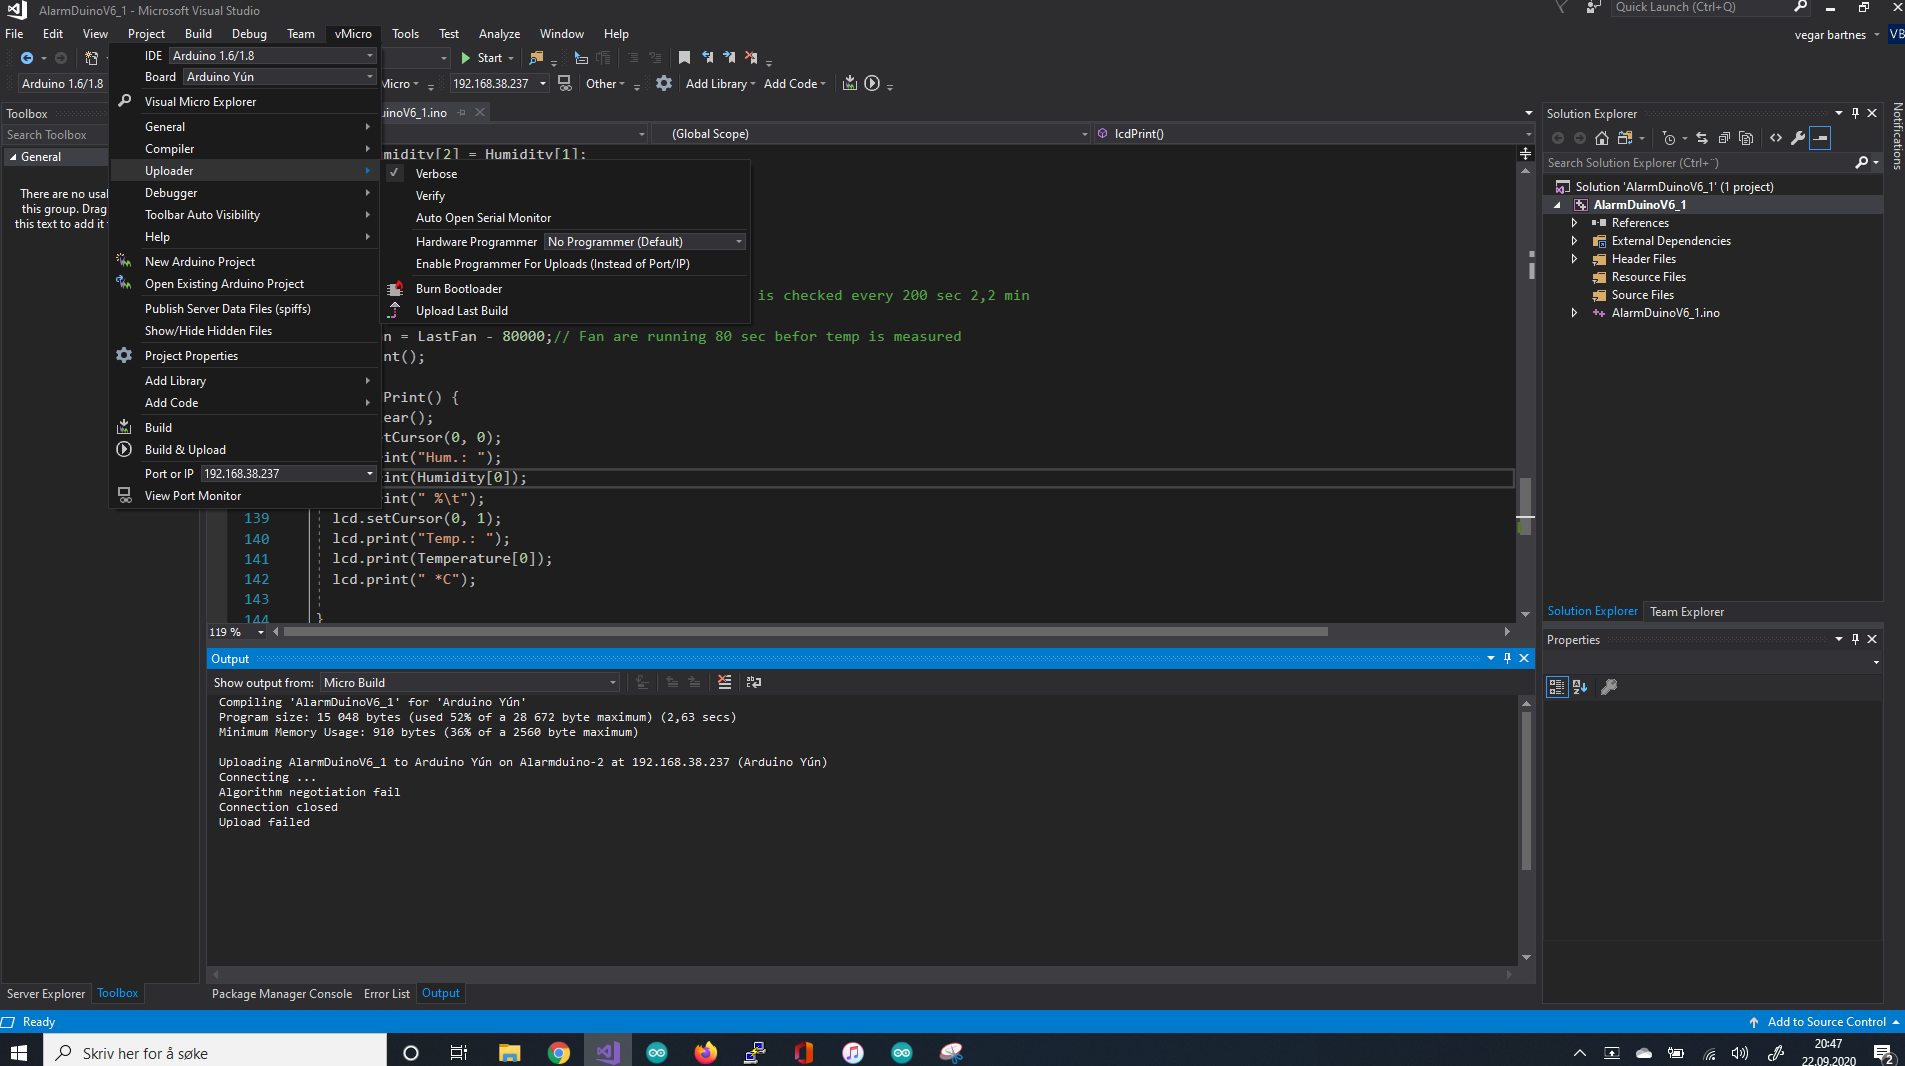Open Properties wrench in Solution Explorer
The image size is (1905, 1066).
(x=1798, y=138)
